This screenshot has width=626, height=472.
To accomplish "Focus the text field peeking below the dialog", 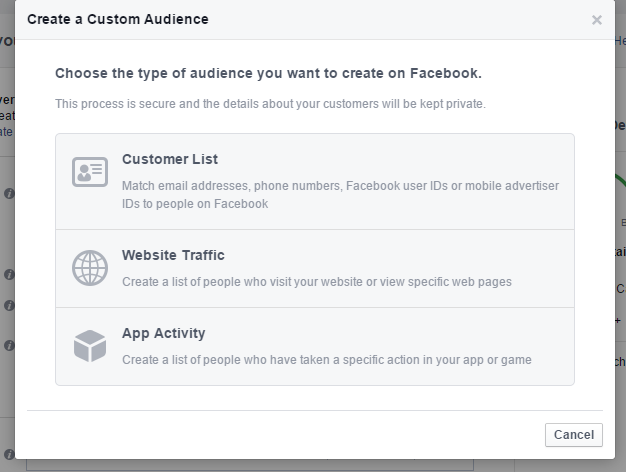I will 250,465.
